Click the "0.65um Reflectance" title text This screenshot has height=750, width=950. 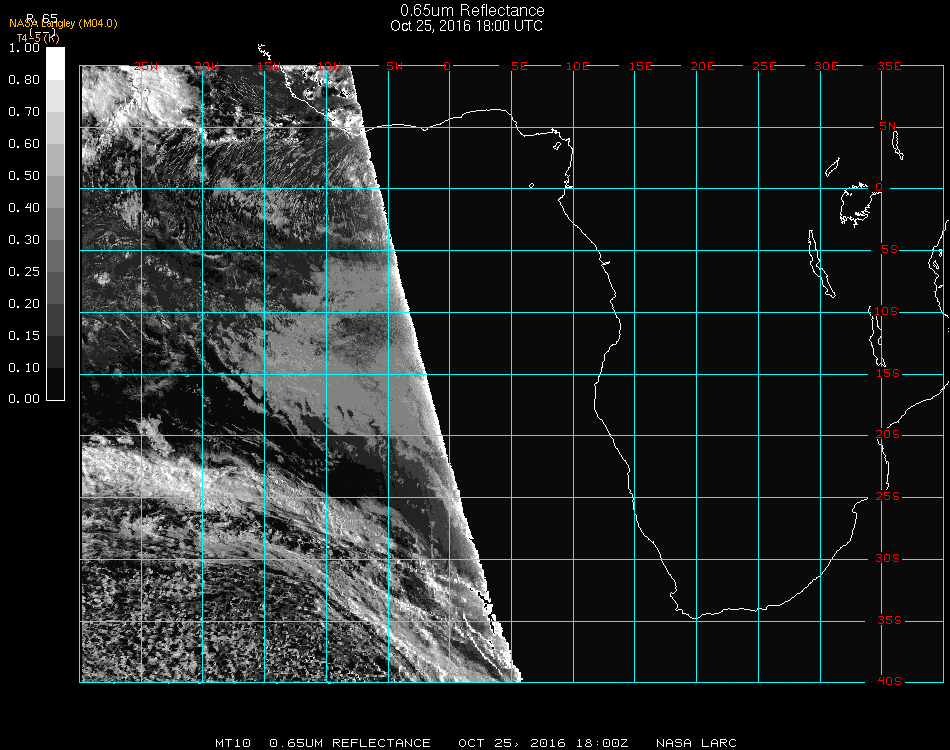[472, 11]
